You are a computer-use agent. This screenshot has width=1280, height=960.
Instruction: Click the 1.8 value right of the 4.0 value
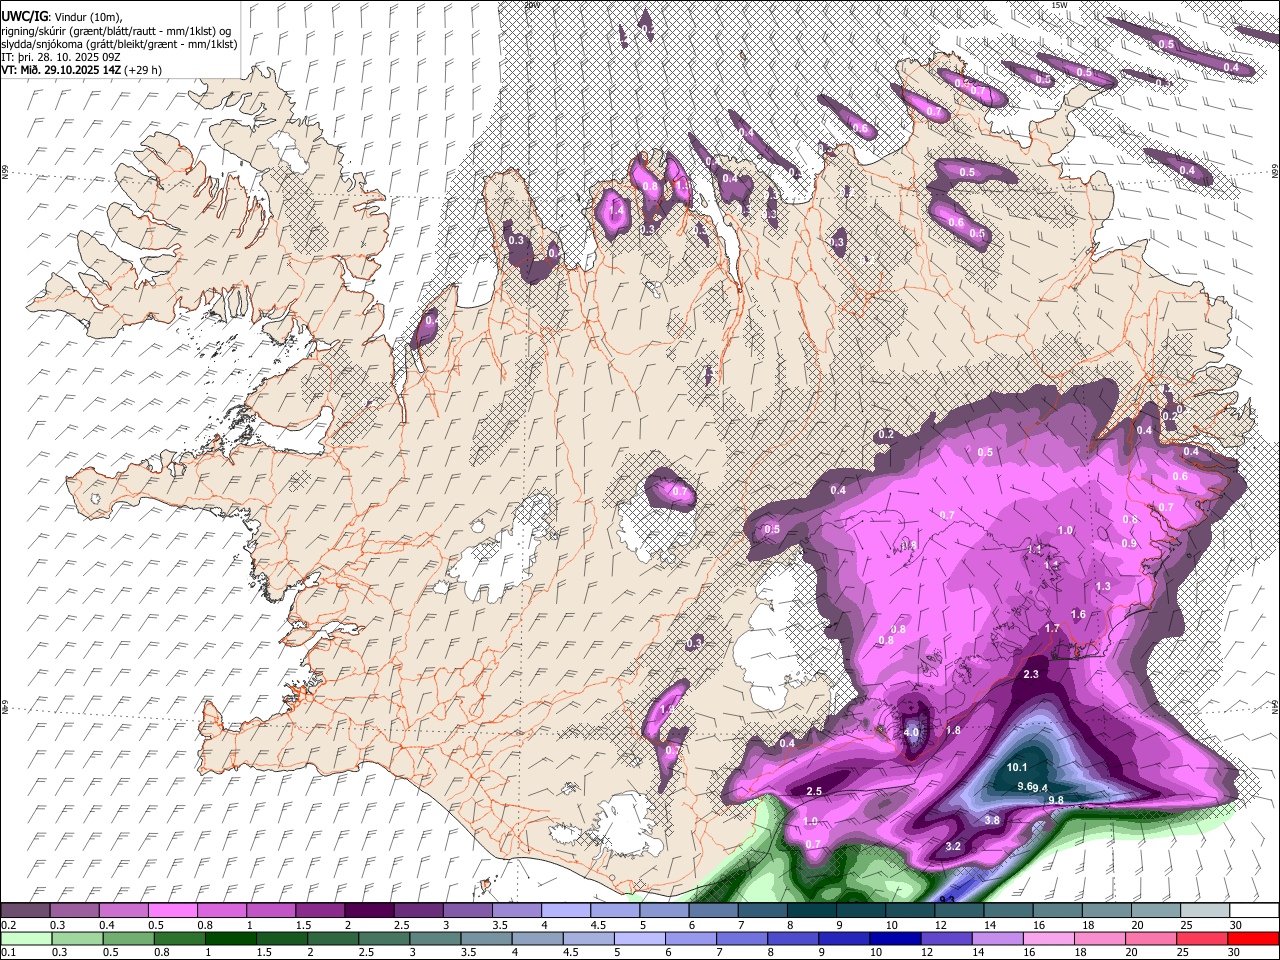pos(954,730)
